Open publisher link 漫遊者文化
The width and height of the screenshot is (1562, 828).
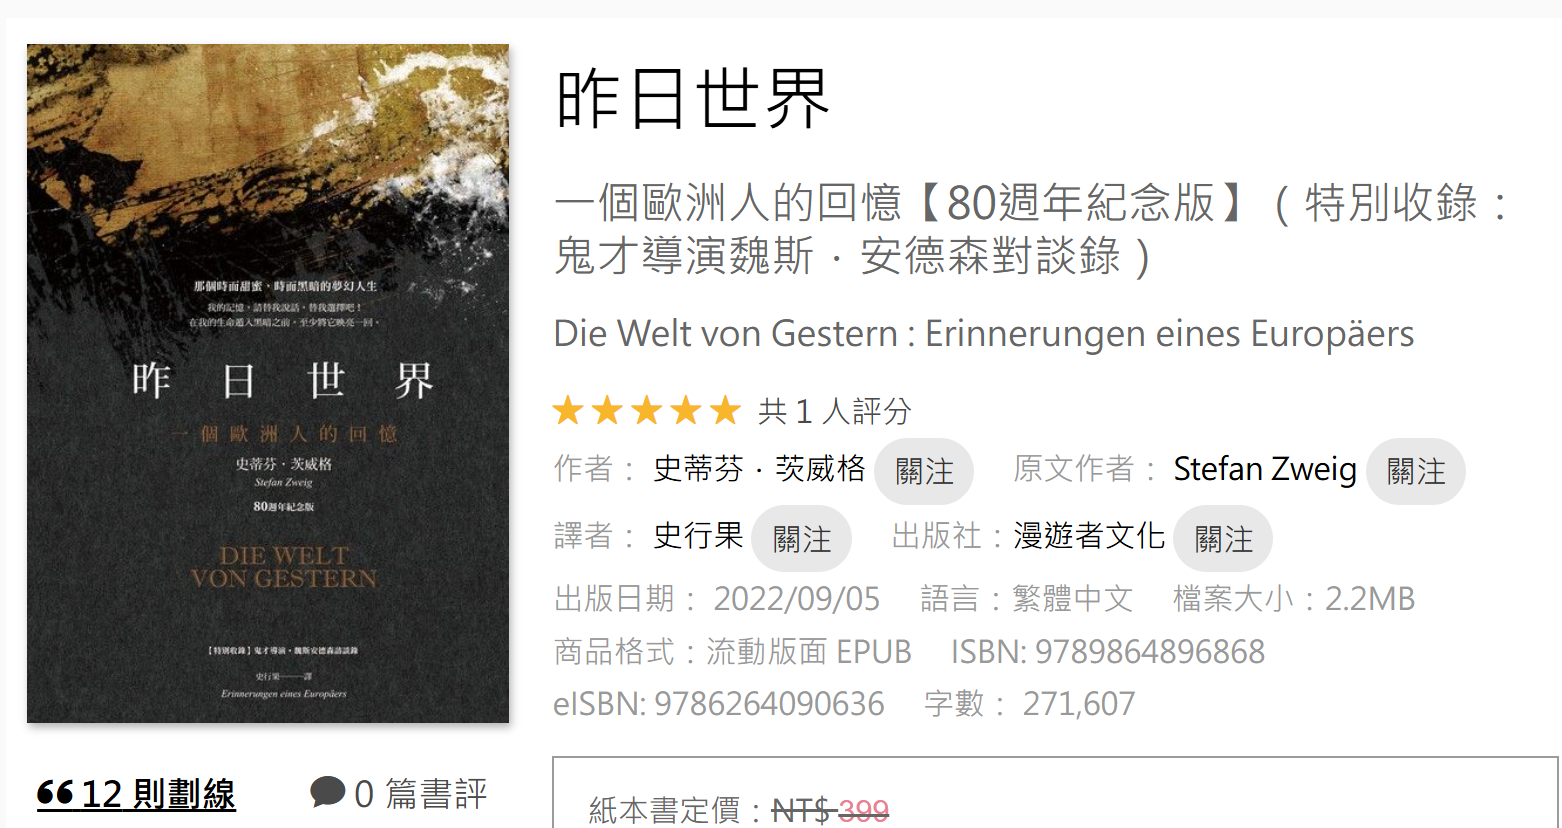pyautogui.click(x=1089, y=536)
